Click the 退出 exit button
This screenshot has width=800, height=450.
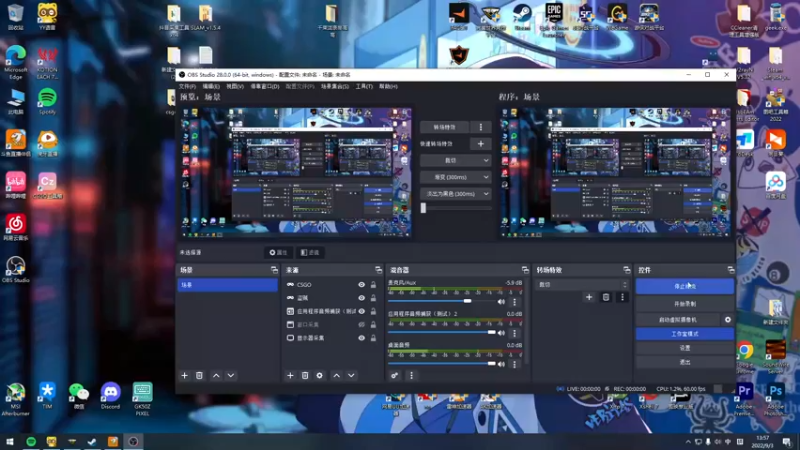coord(685,362)
